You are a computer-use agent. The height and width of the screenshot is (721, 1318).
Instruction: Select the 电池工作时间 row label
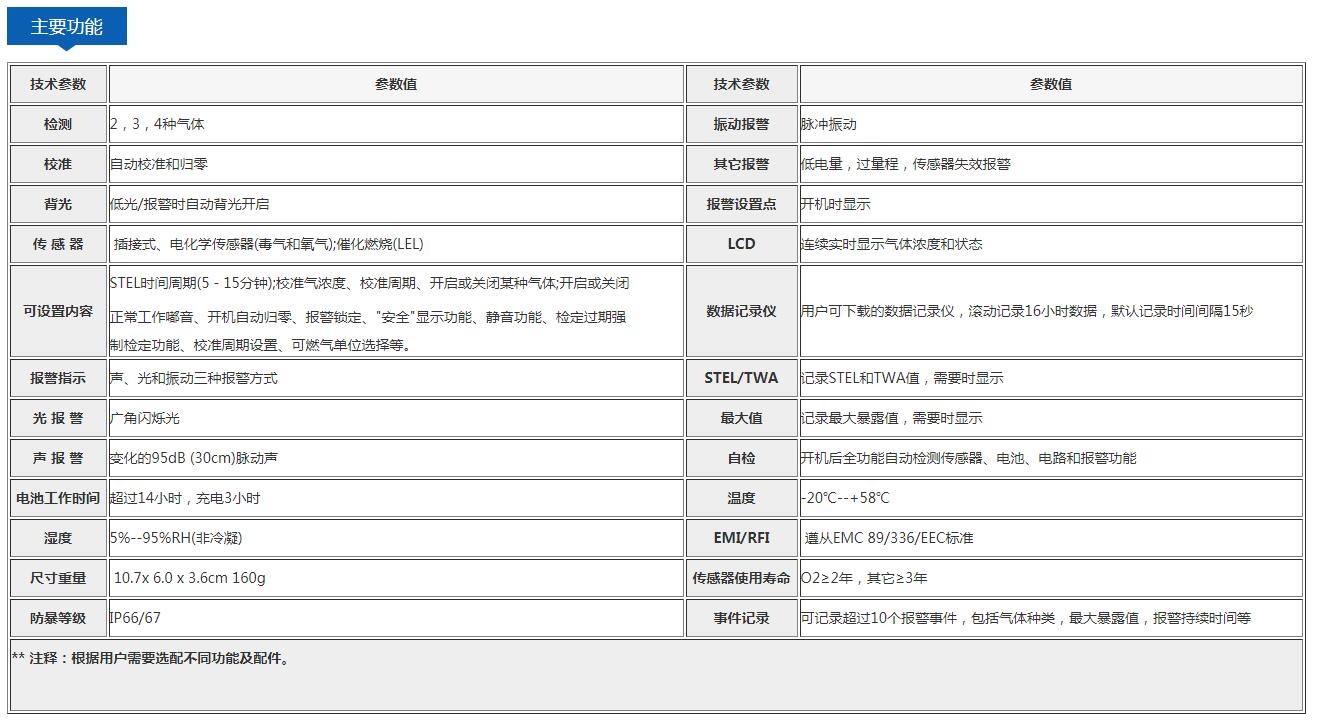point(56,497)
